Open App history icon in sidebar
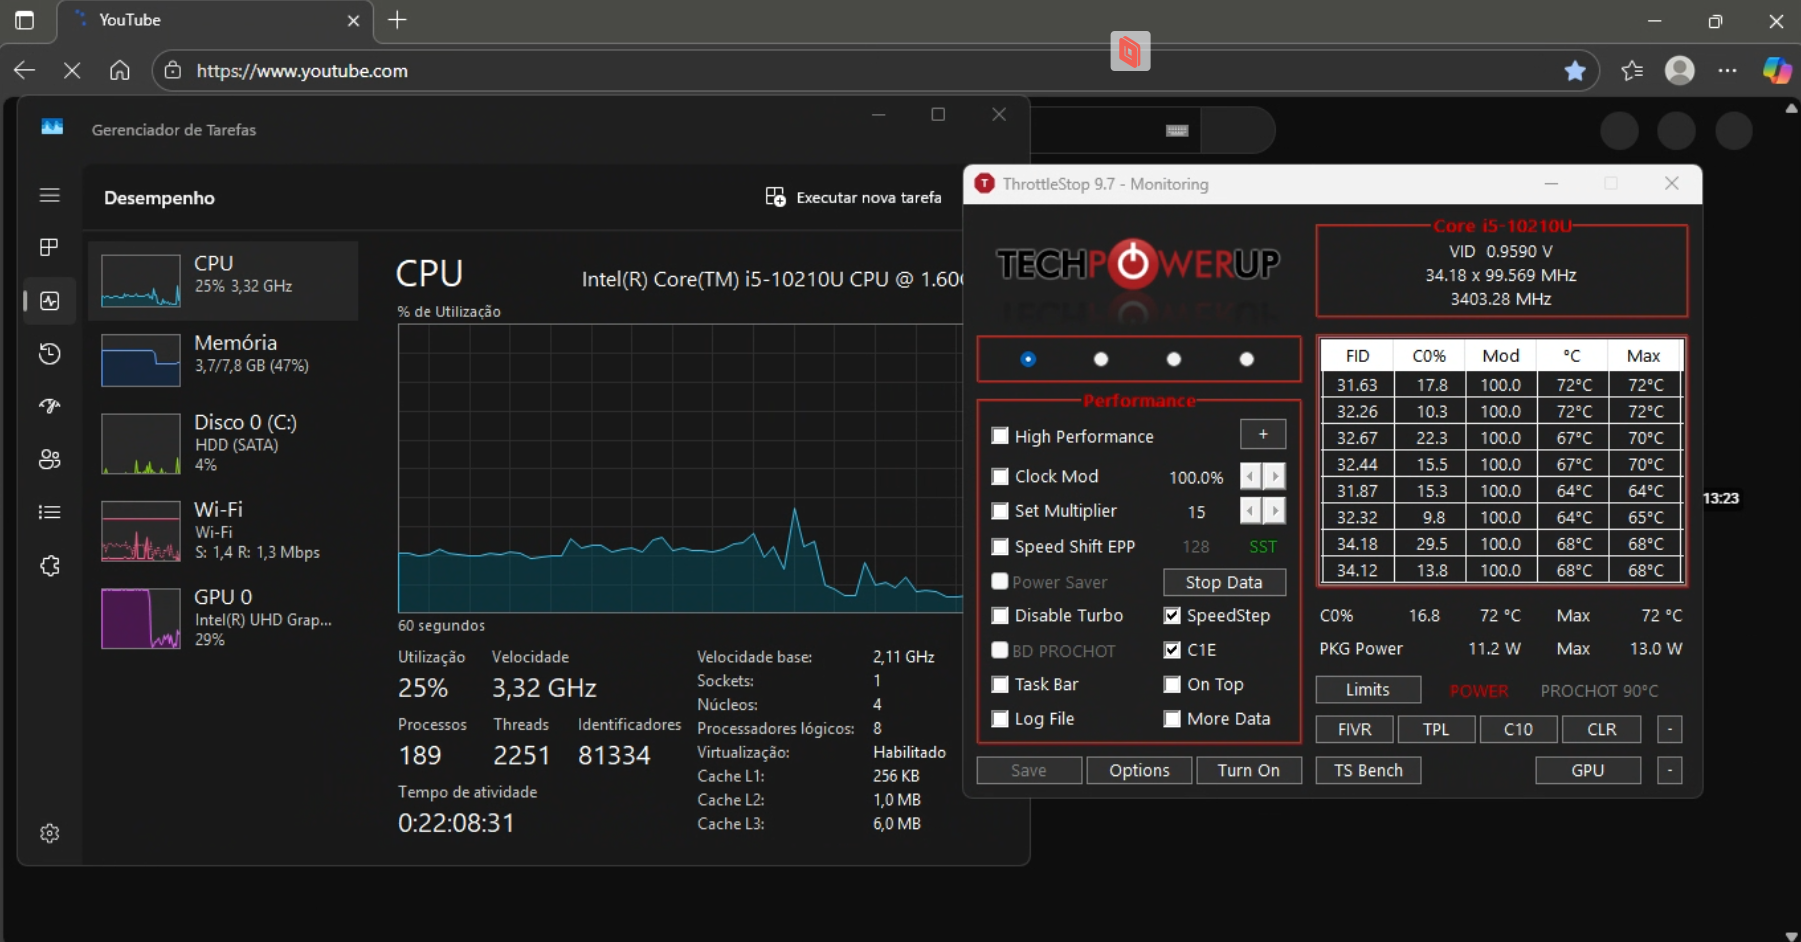 pos(50,354)
